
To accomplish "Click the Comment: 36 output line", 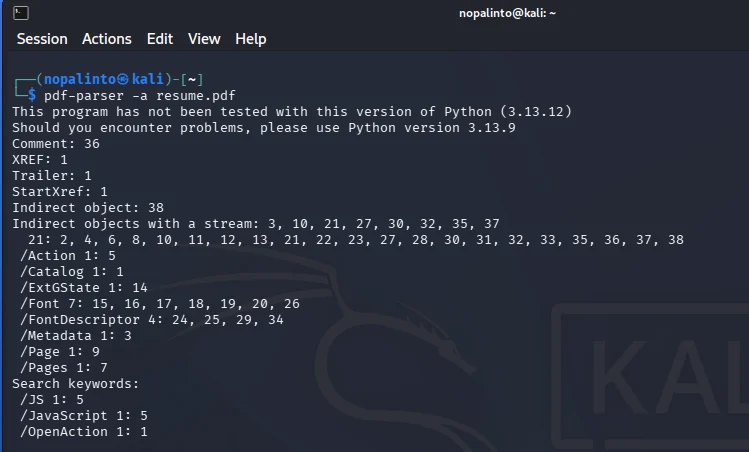I will [x=56, y=144].
